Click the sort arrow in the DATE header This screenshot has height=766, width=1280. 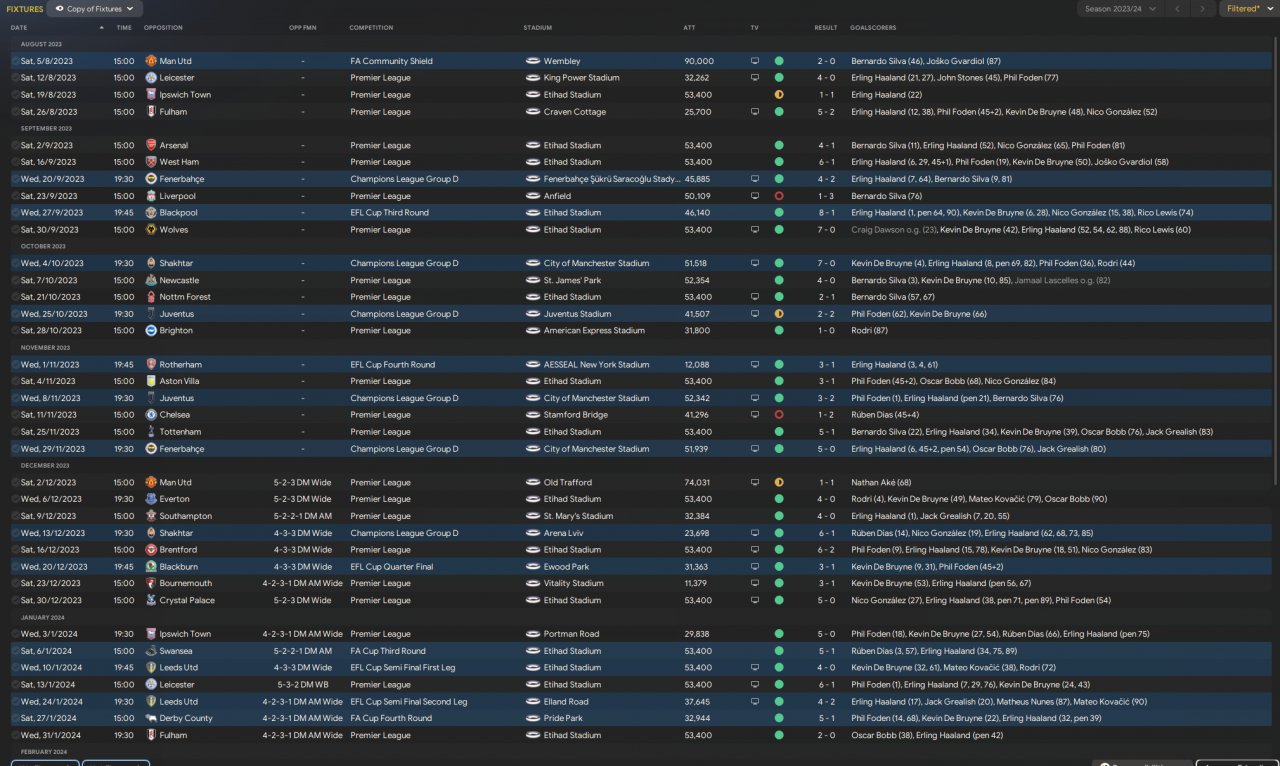point(102,28)
